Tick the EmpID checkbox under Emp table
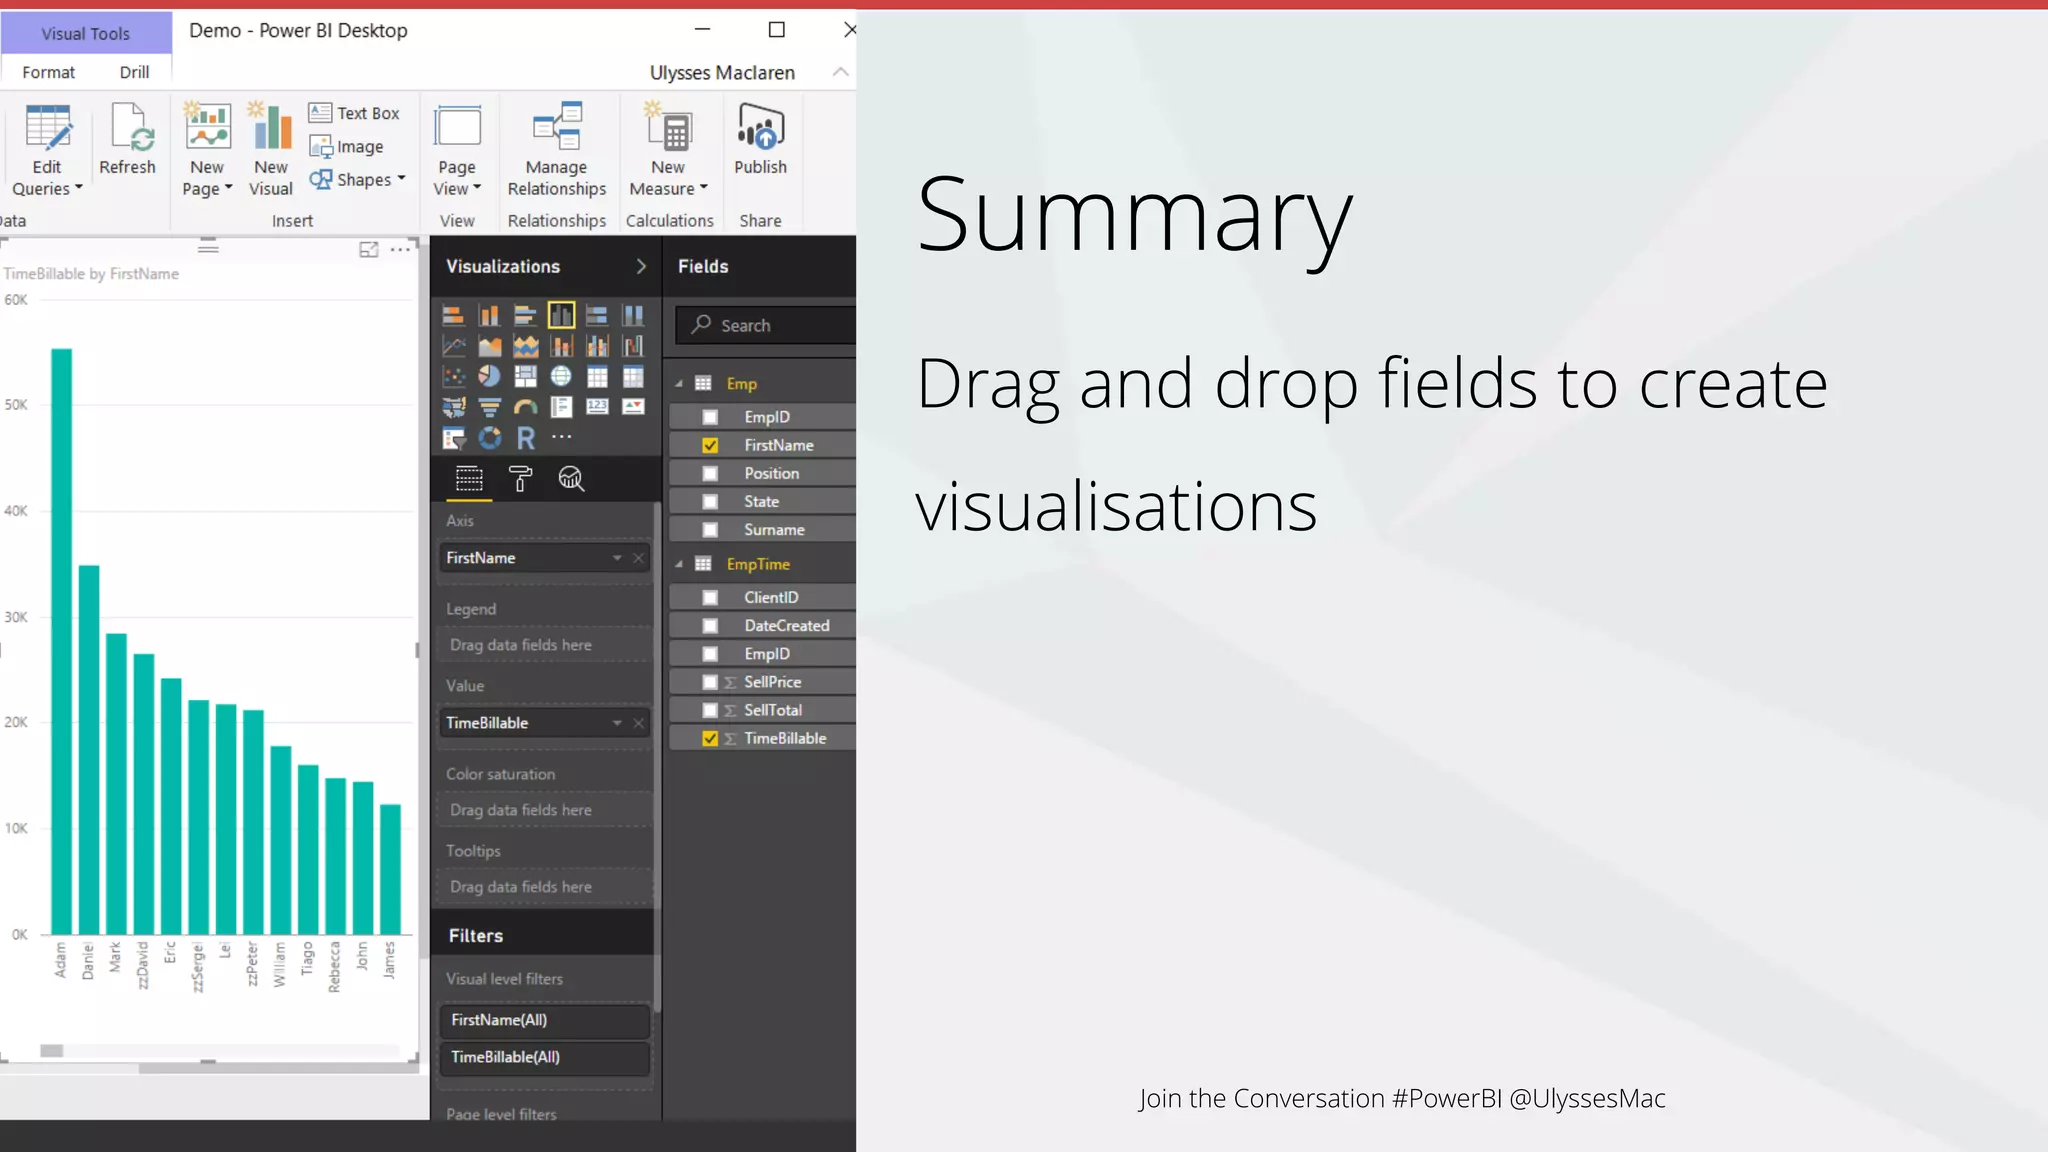The height and width of the screenshot is (1152, 2048). click(x=710, y=417)
